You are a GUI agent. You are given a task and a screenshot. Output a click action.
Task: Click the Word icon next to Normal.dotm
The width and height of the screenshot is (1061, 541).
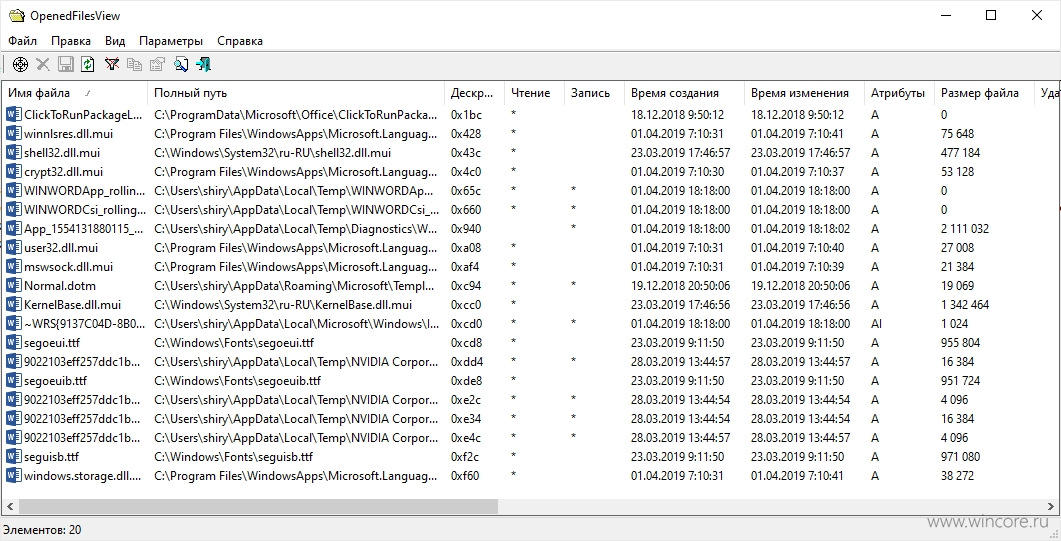pyautogui.click(x=14, y=285)
